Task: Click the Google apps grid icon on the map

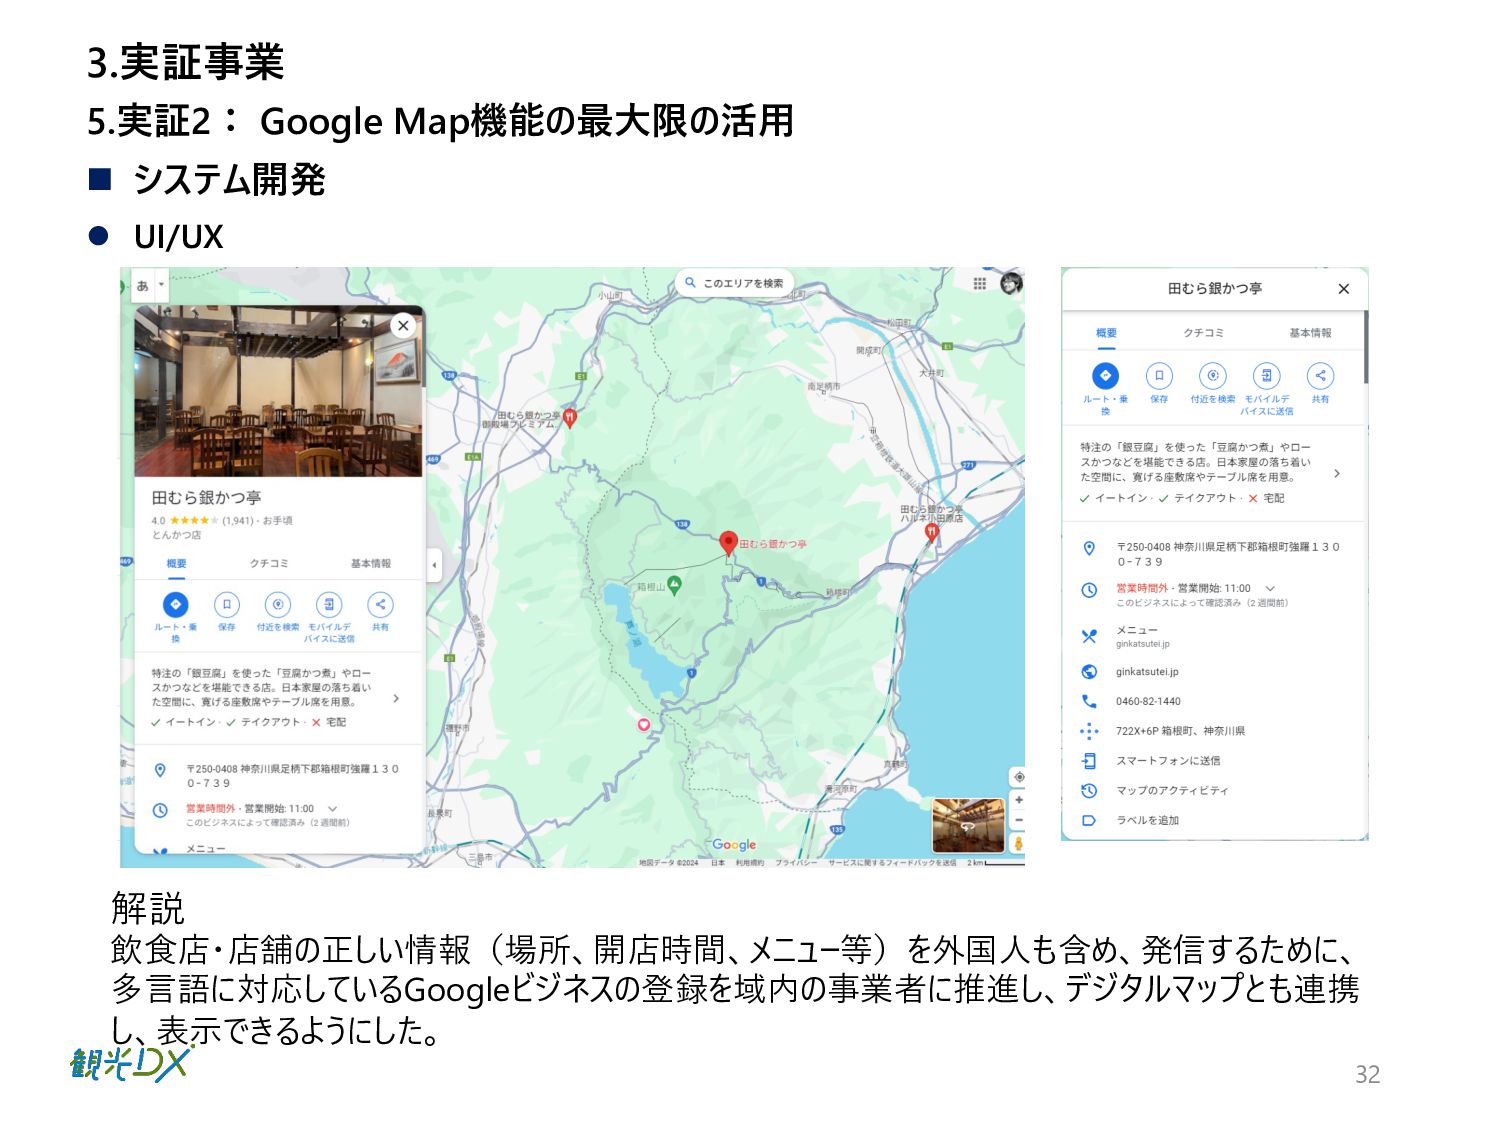Action: point(979,284)
